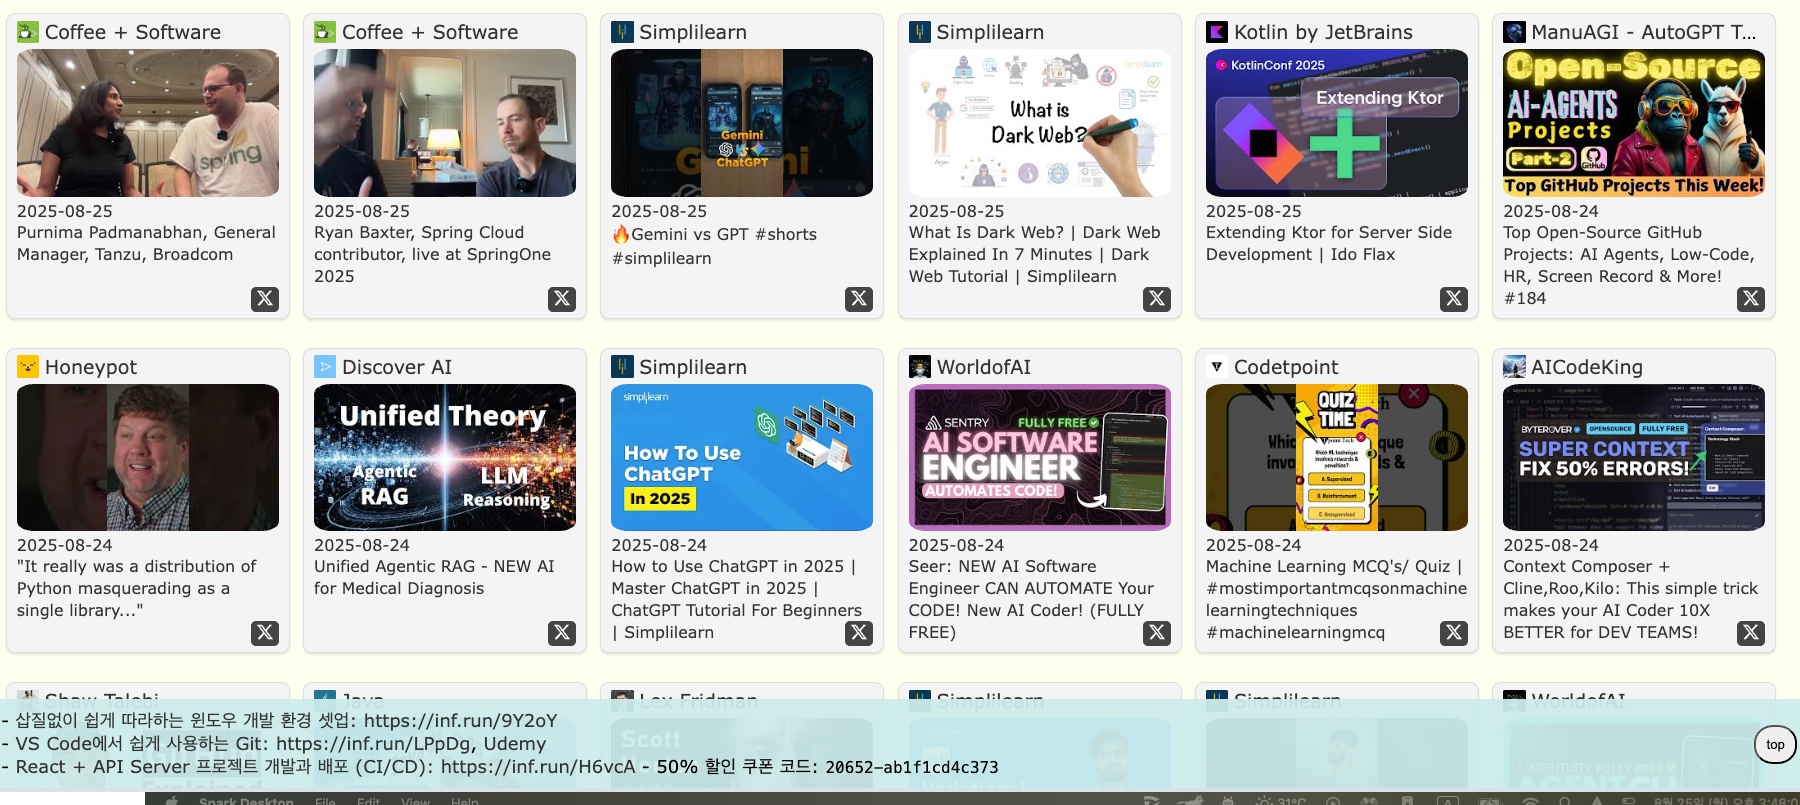Click the 'Codetpoint' channel name
The height and width of the screenshot is (805, 1800).
pos(1286,367)
